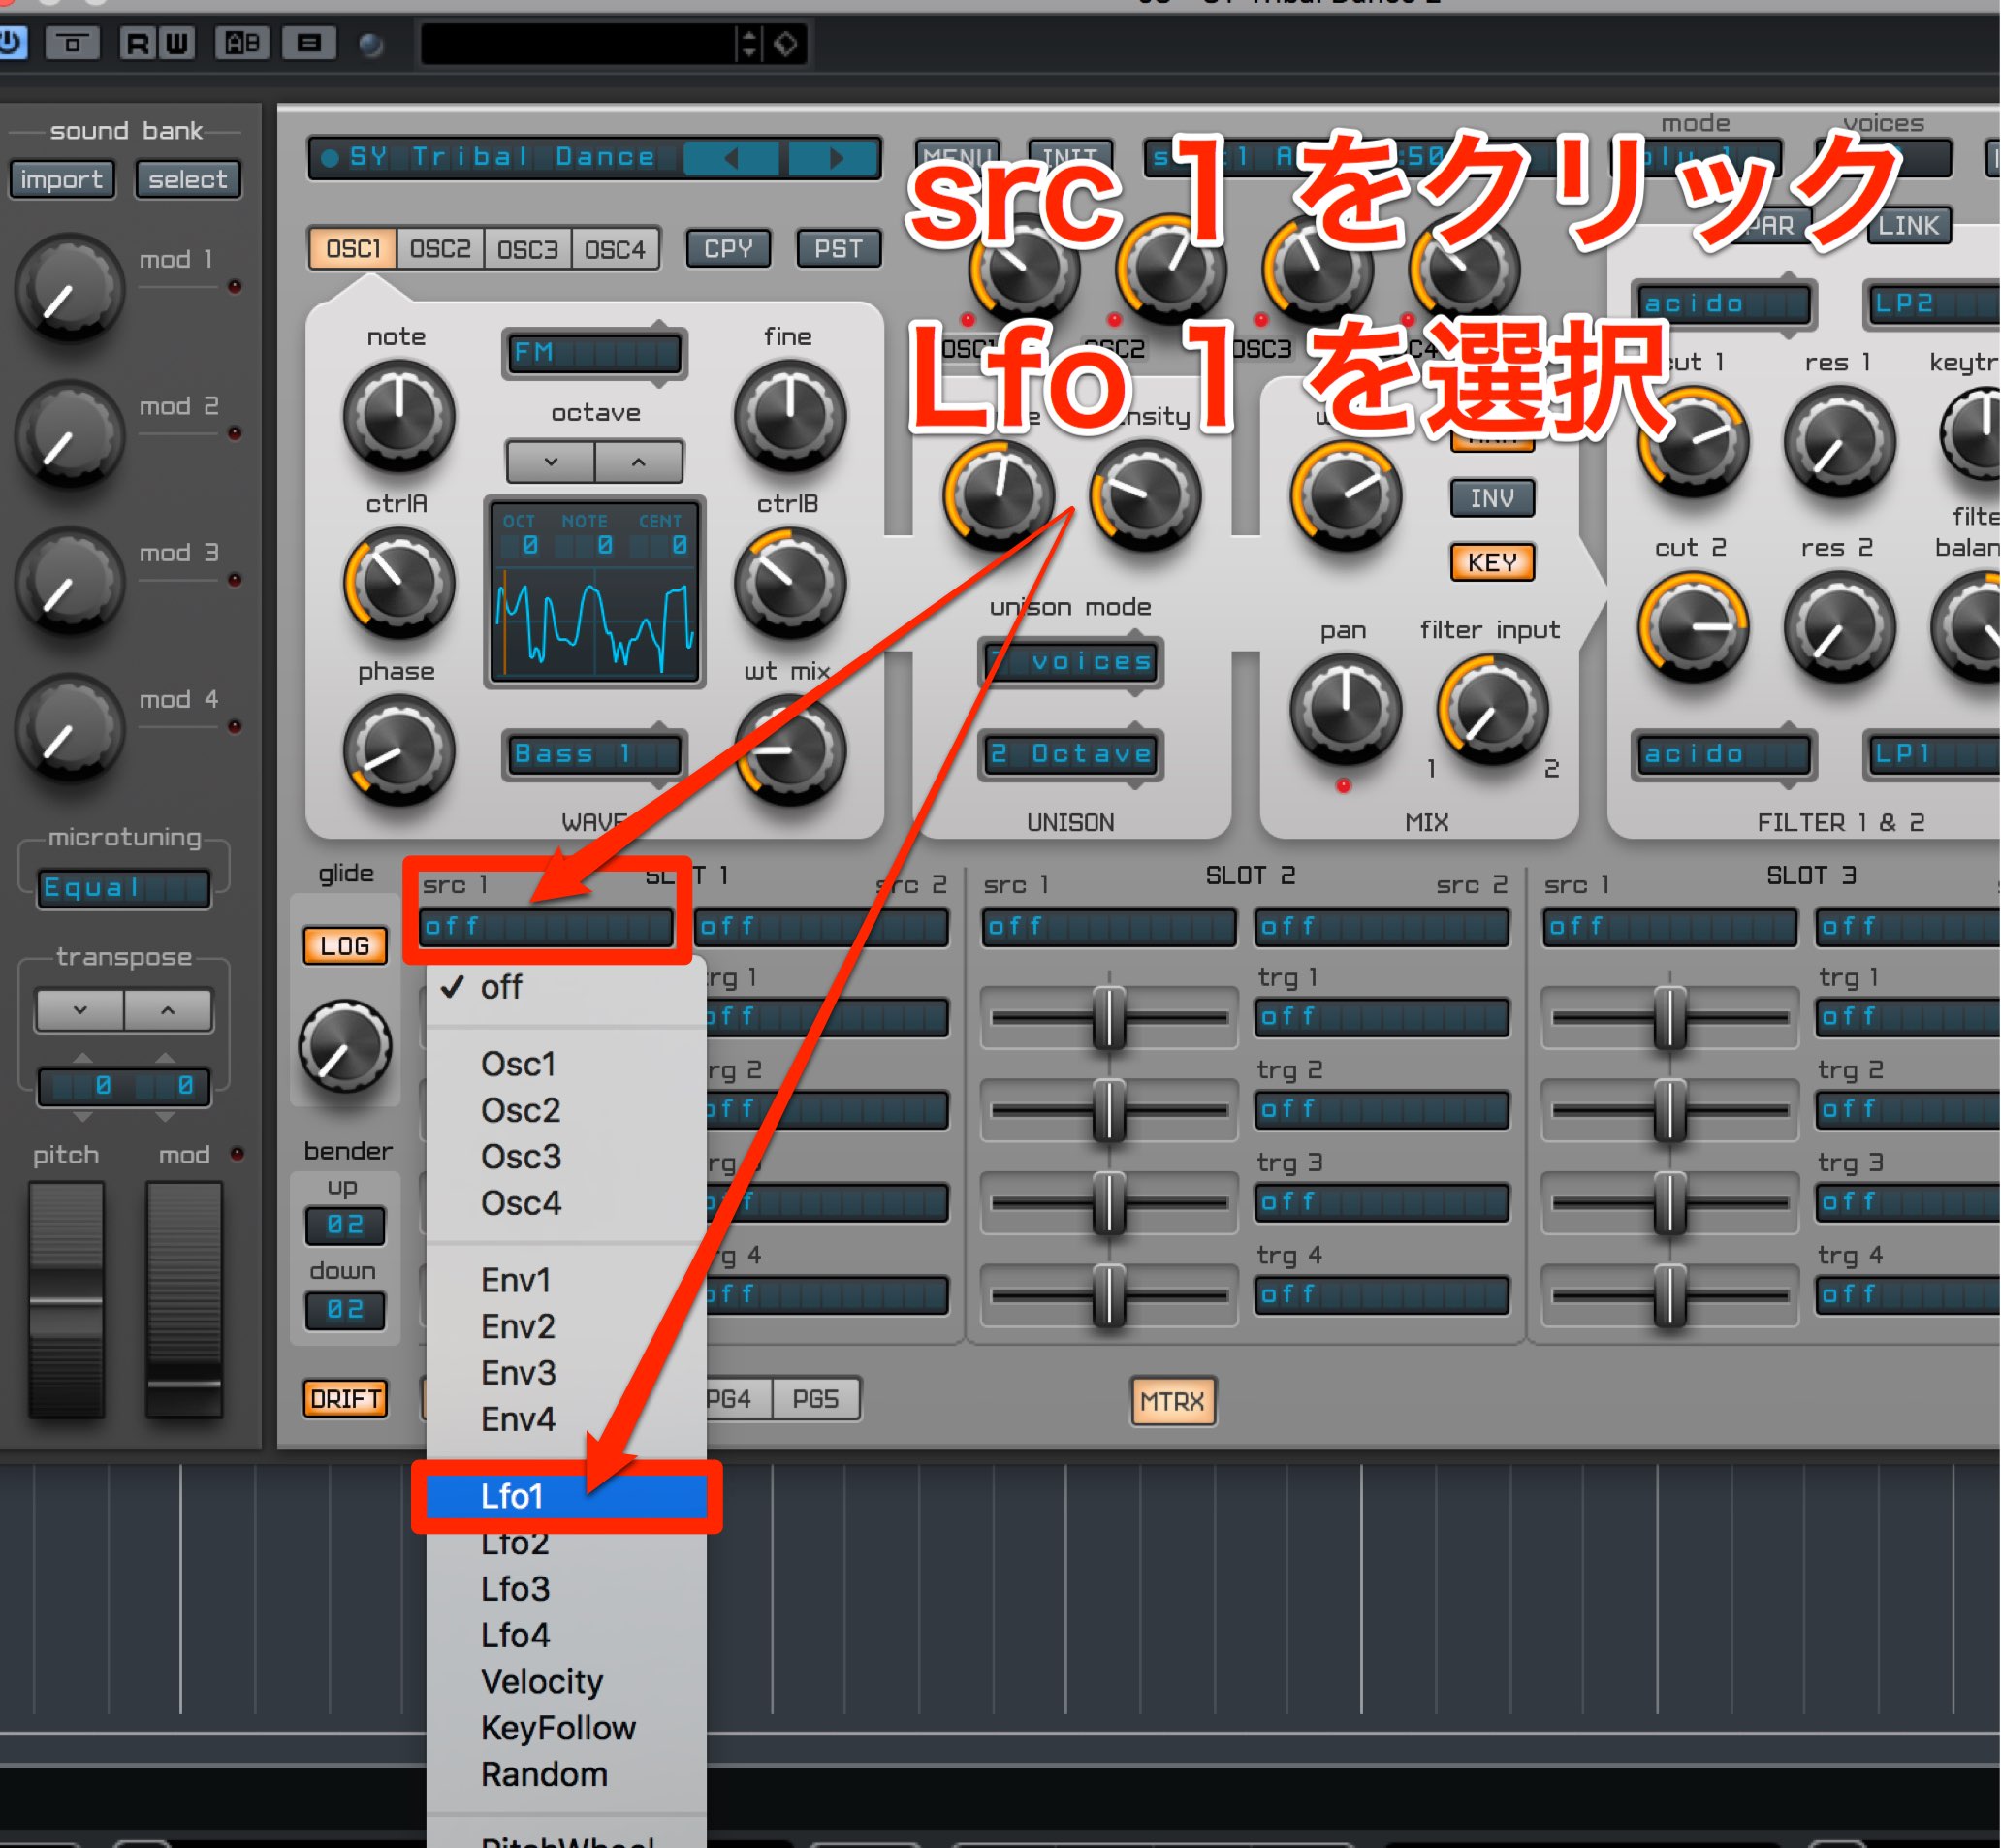Image resolution: width=2001 pixels, height=1848 pixels.
Task: Choose Lfo1 from the source menu
Action: click(x=566, y=1496)
